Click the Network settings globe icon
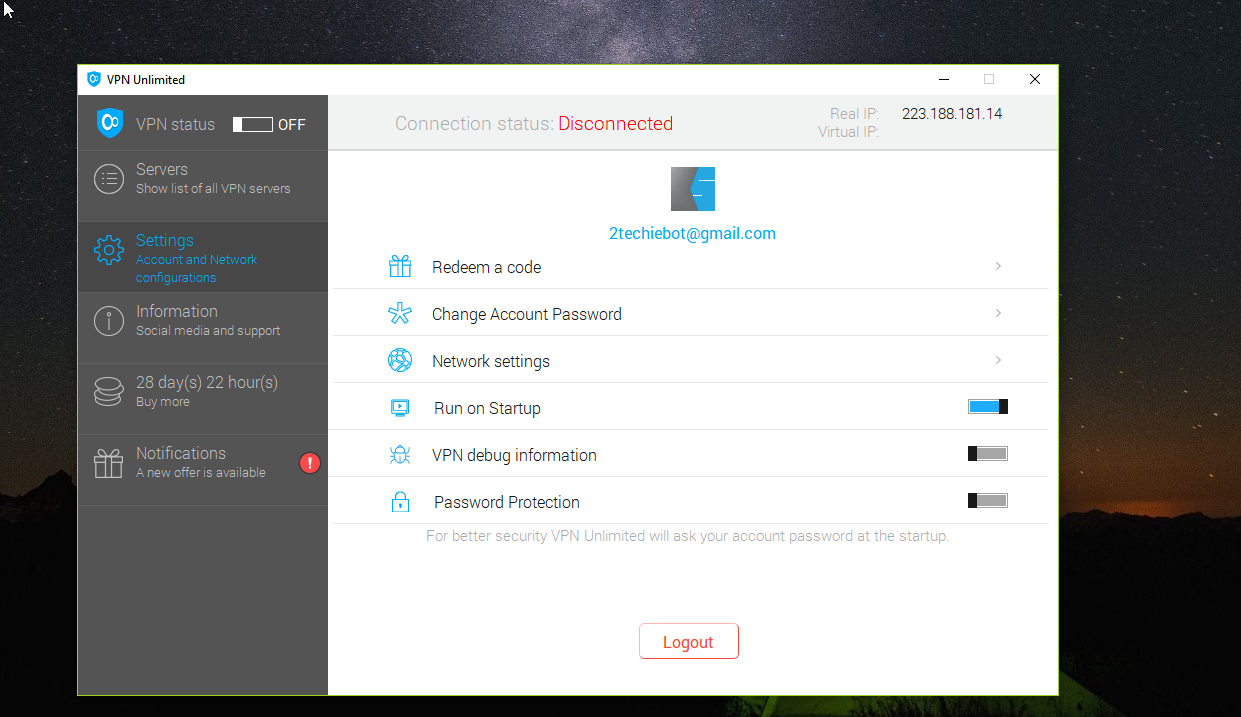The width and height of the screenshot is (1241, 717). pos(400,361)
